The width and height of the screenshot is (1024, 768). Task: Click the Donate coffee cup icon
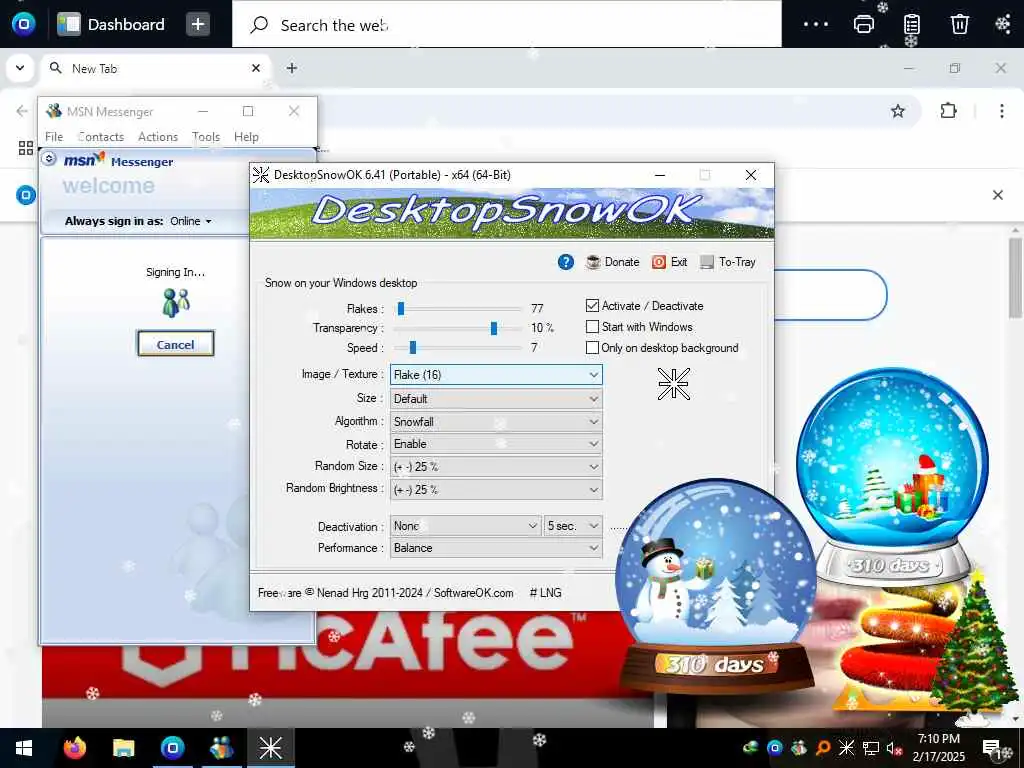pos(593,262)
